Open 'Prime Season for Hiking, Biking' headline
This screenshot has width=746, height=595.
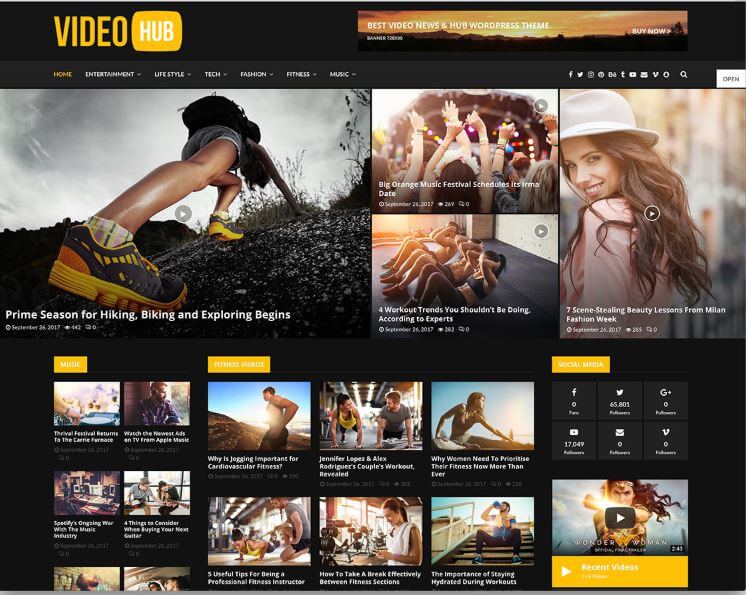click(x=148, y=315)
